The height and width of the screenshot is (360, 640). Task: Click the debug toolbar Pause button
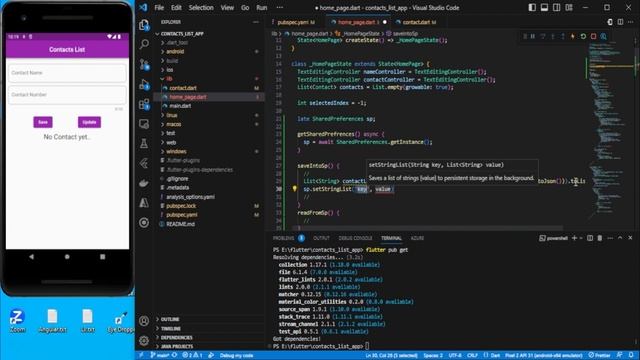(x=533, y=36)
